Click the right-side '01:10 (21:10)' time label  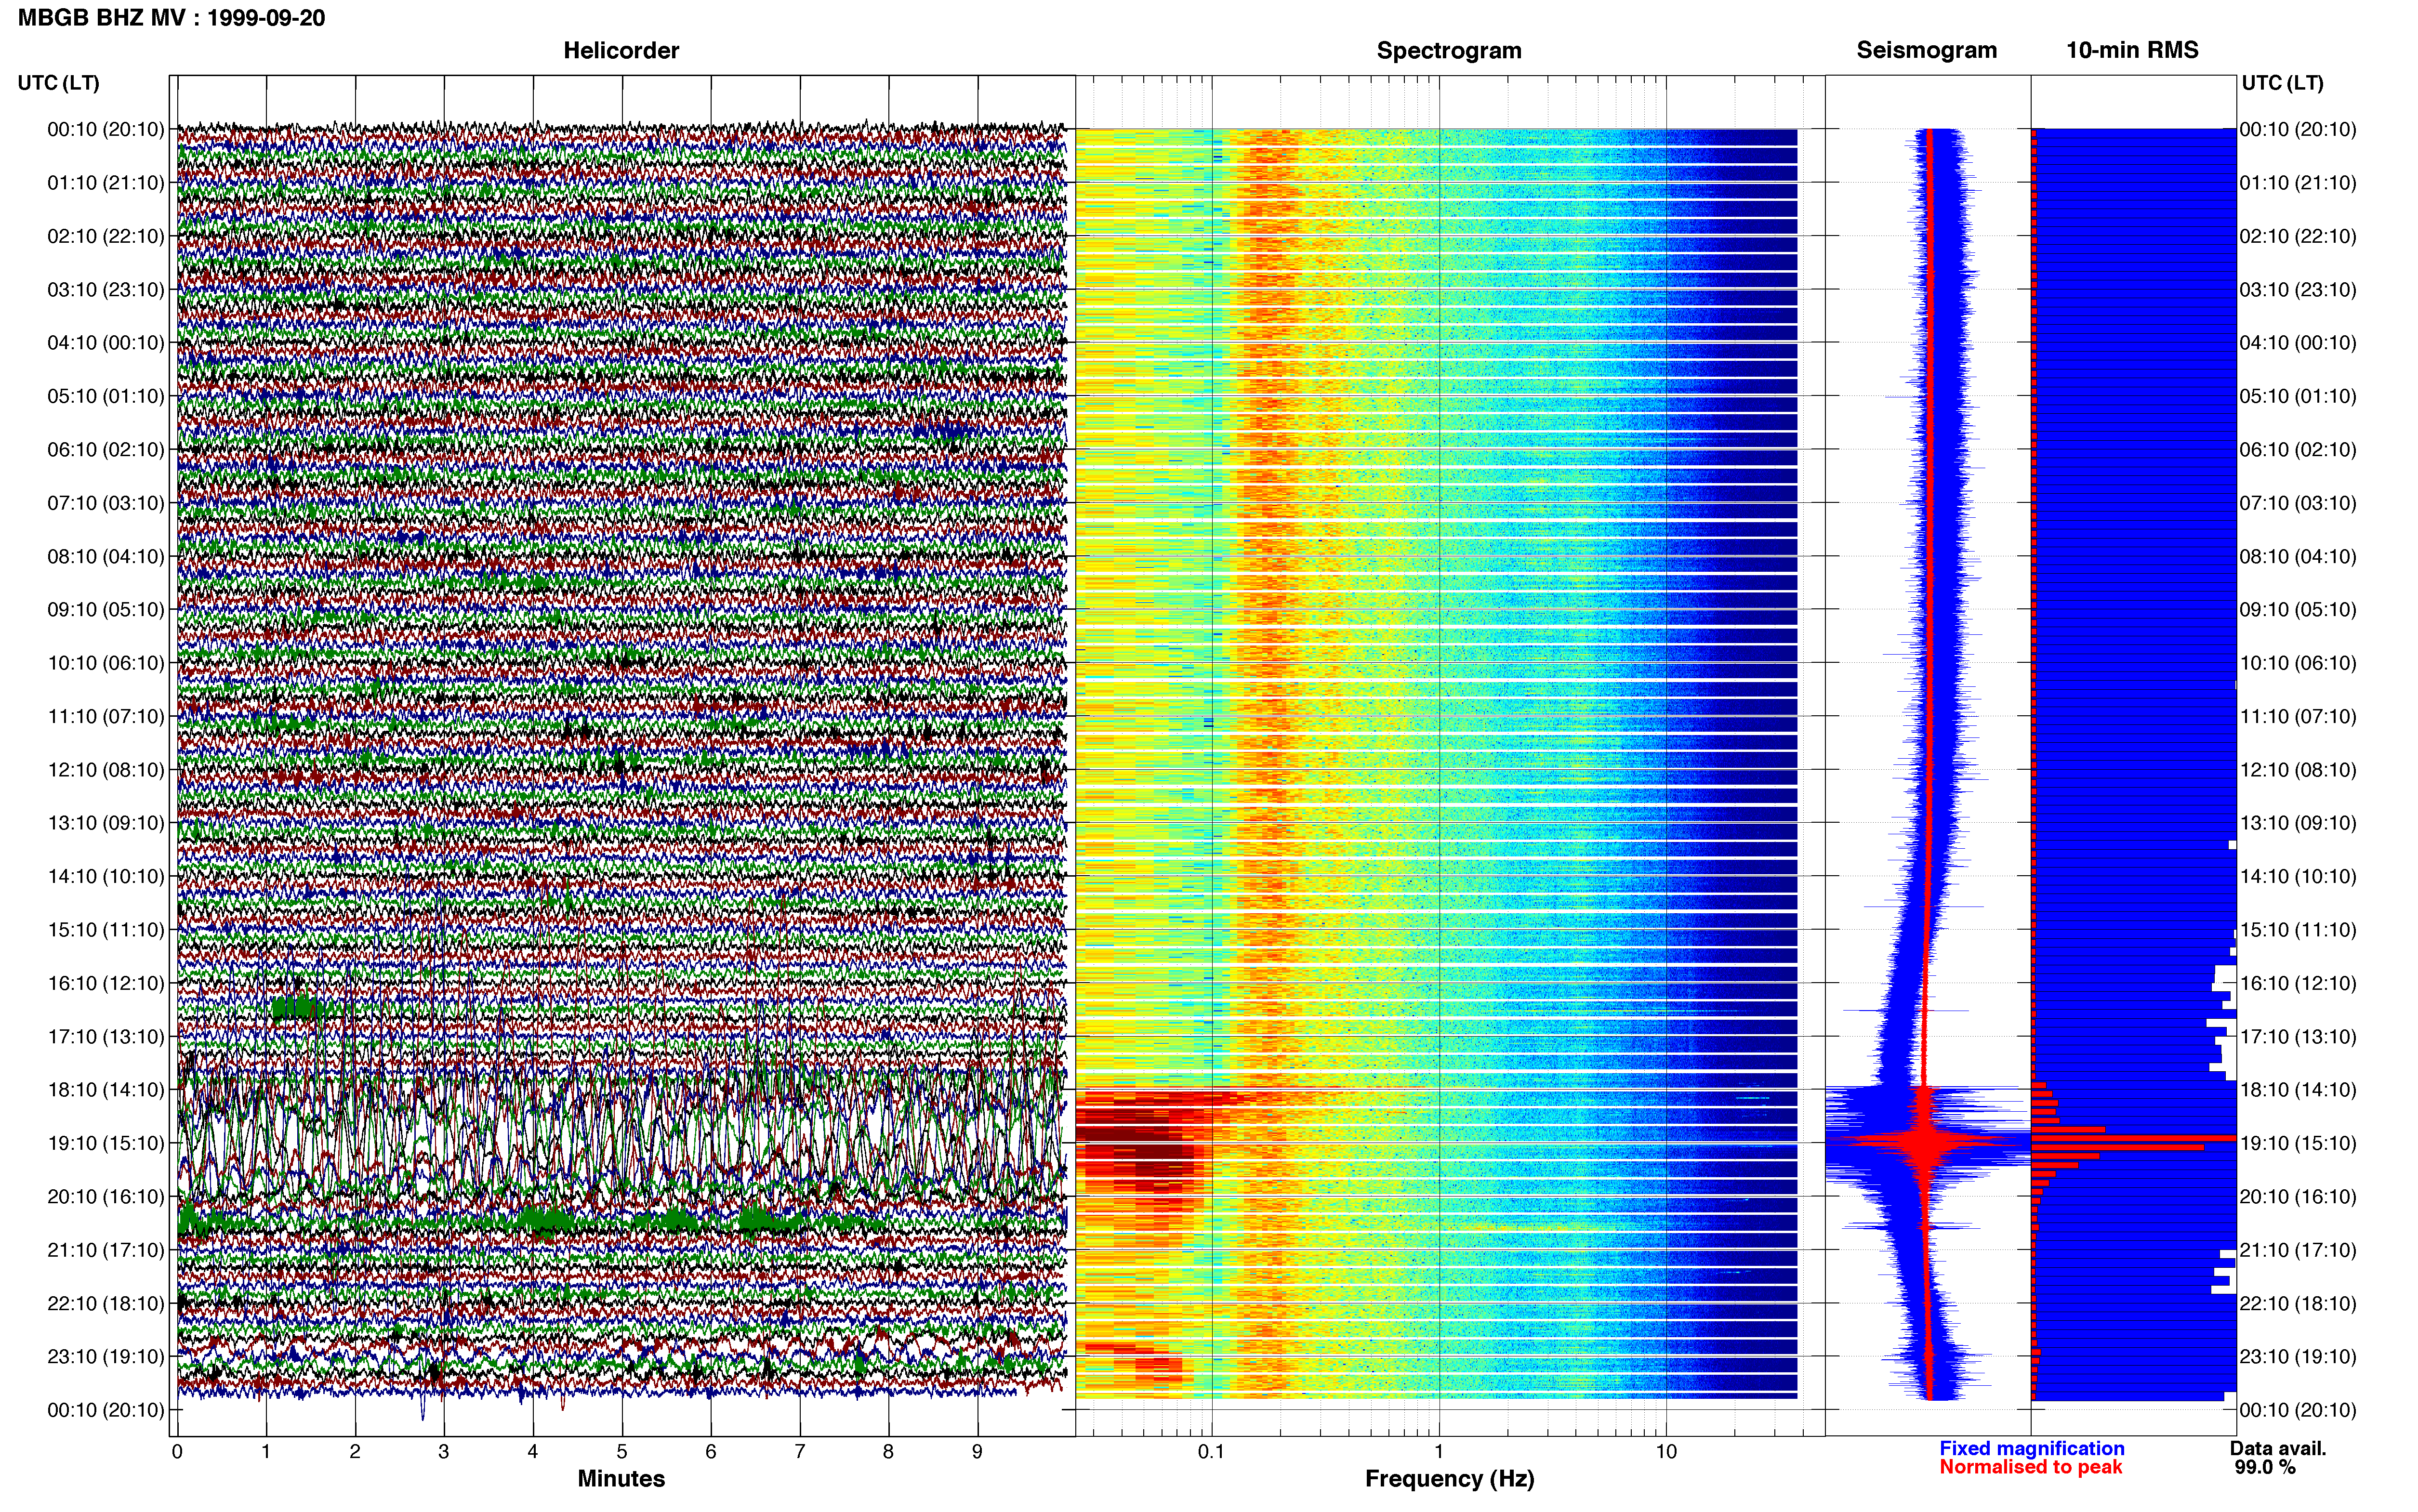[x=2298, y=182]
